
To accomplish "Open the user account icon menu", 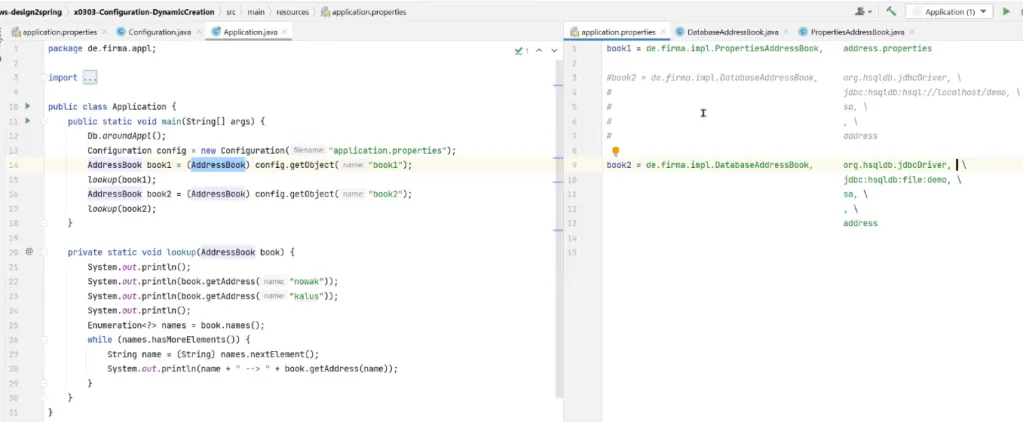I will pyautogui.click(x=864, y=12).
